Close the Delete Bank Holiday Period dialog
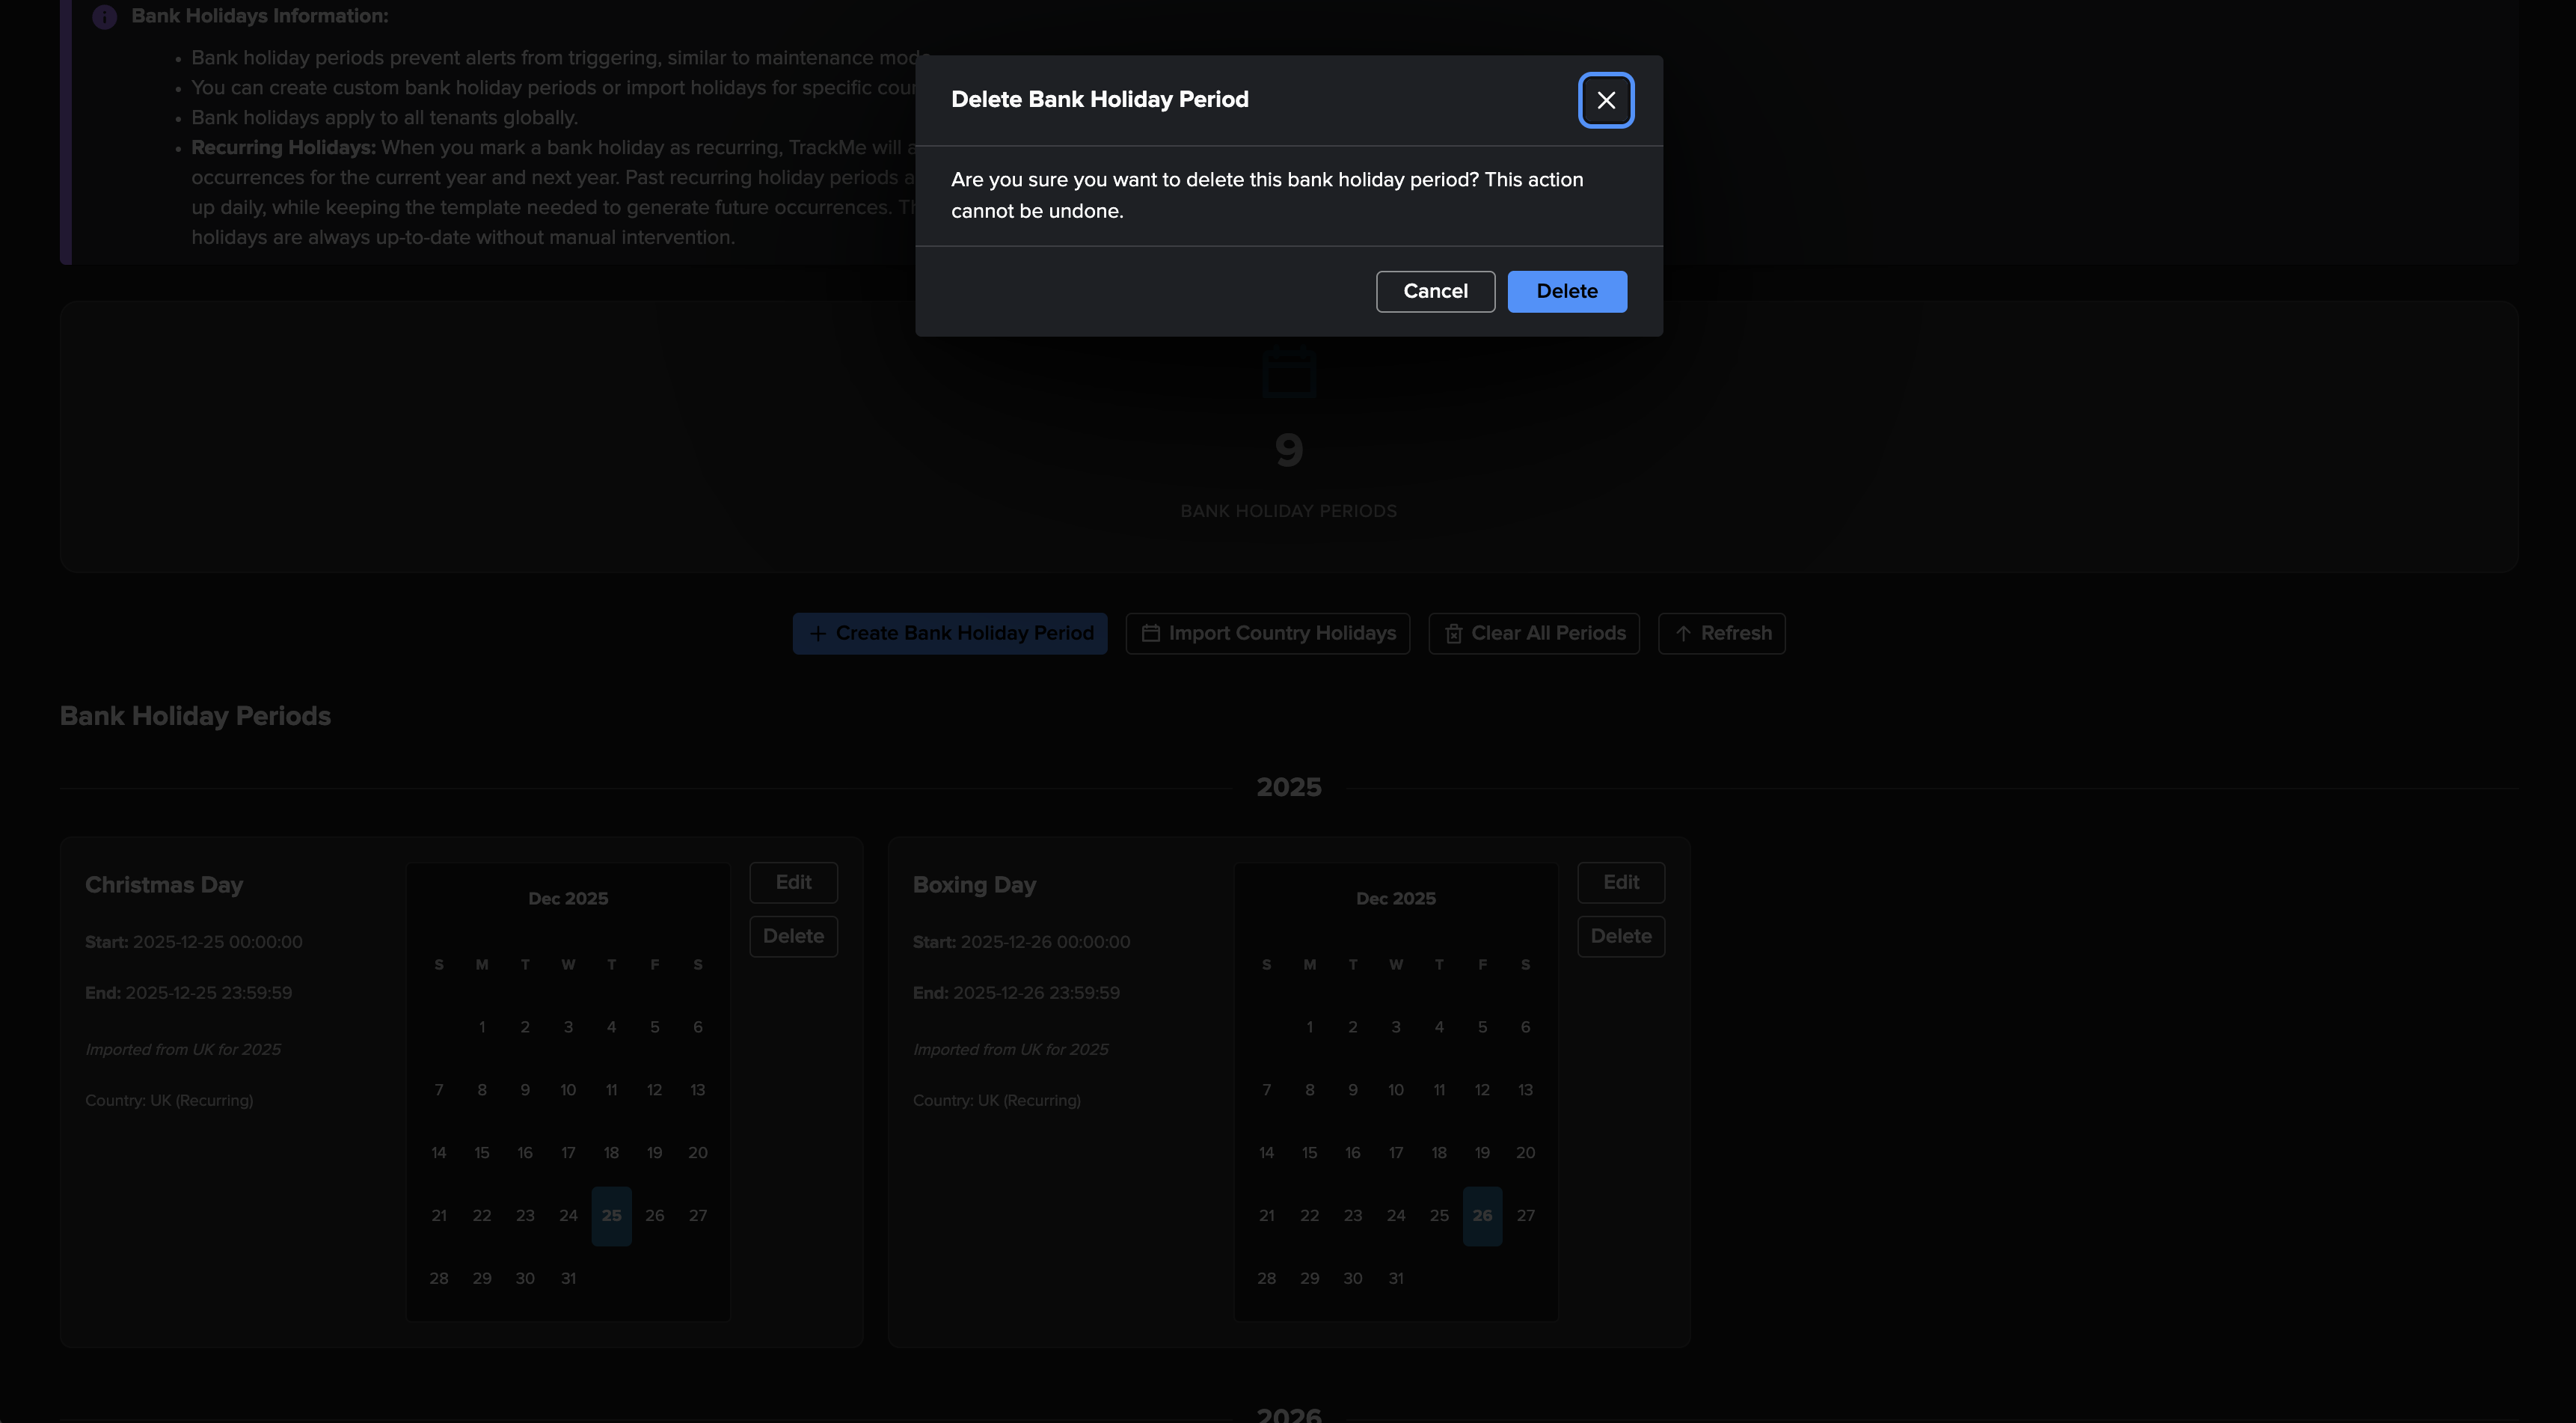This screenshot has width=2576, height=1423. (1605, 100)
